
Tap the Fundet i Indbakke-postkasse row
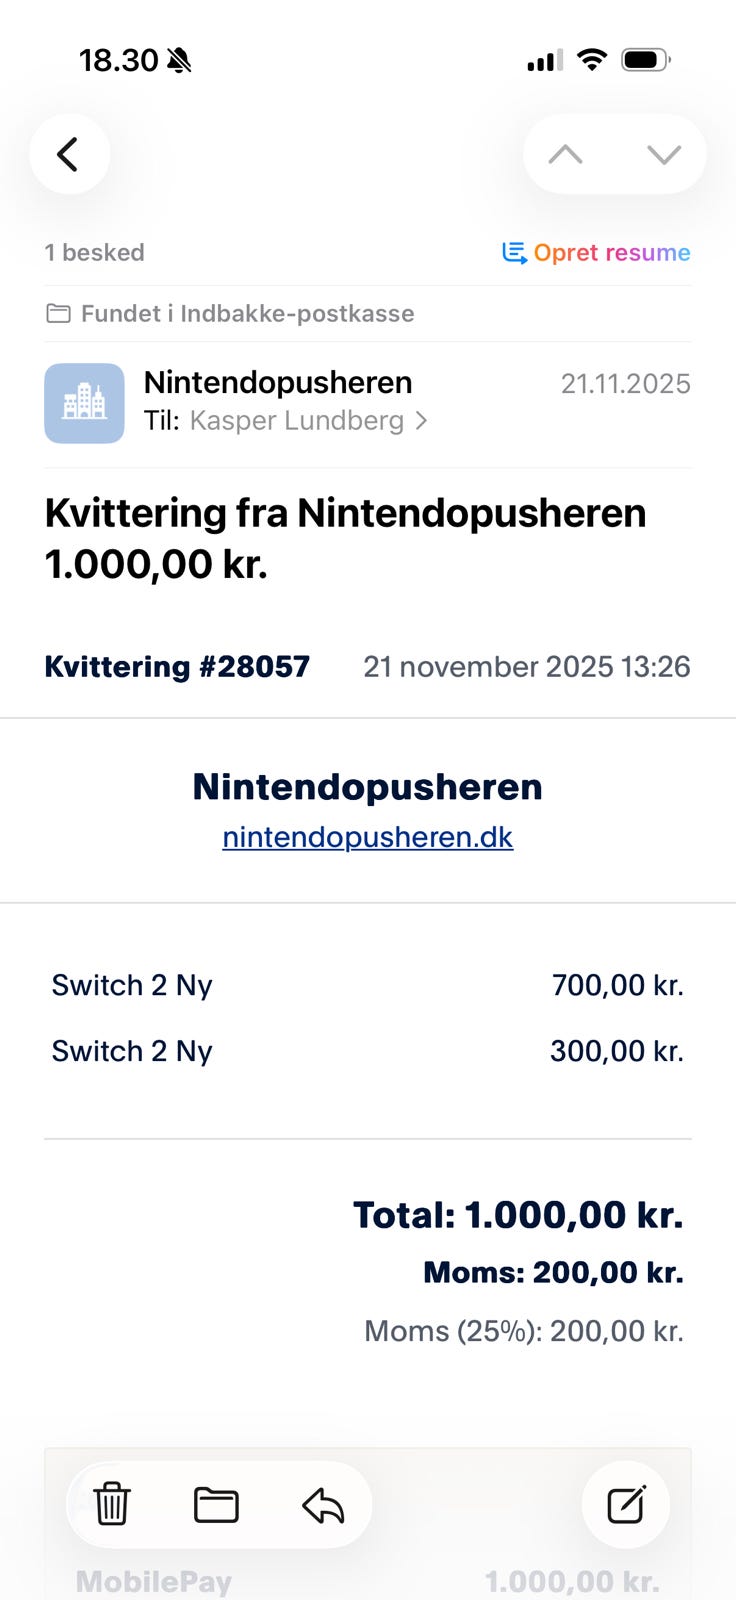[x=247, y=314]
